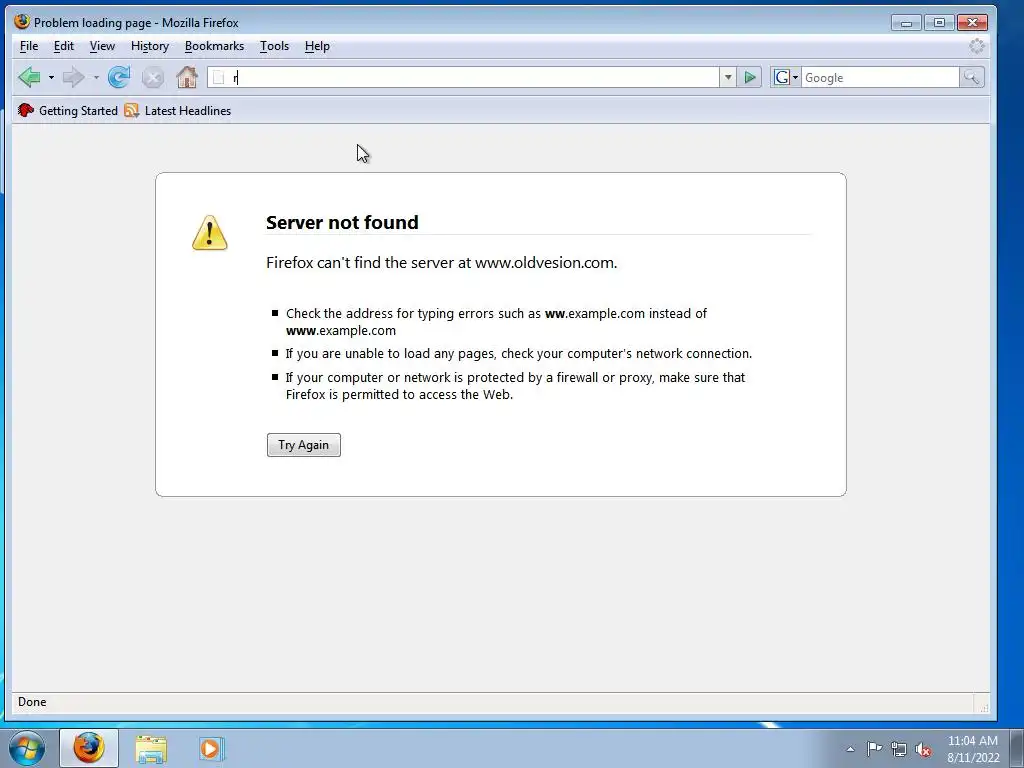Image resolution: width=1024 pixels, height=768 pixels.
Task: Maximize the Firefox window
Action: coord(939,22)
